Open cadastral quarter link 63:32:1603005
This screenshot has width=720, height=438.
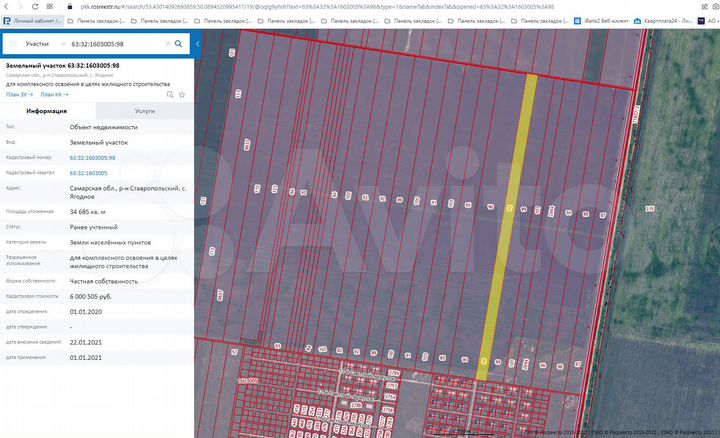point(88,173)
